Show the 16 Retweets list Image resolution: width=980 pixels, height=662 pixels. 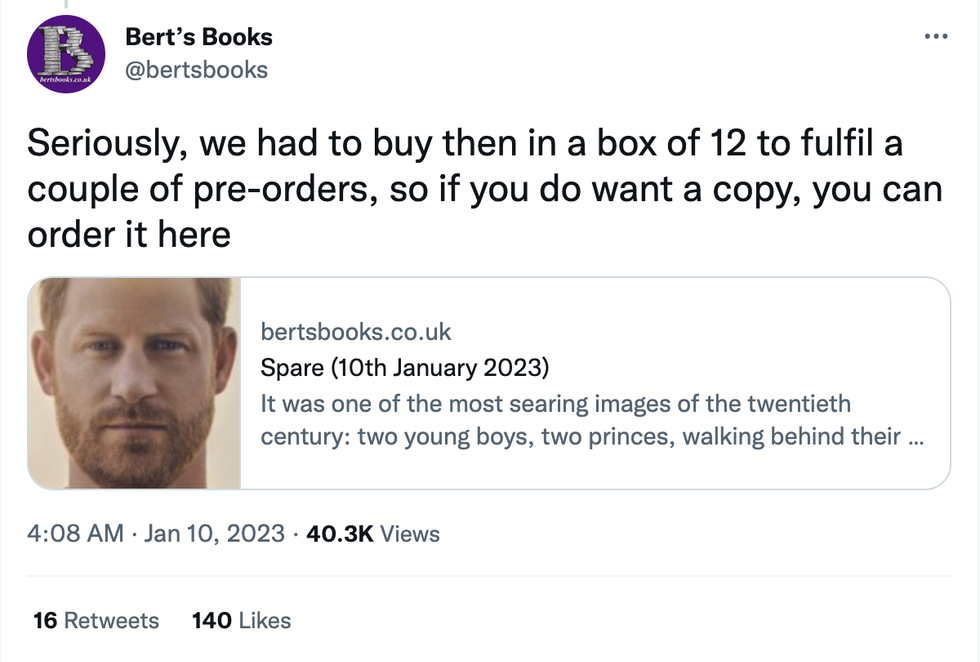(x=96, y=621)
